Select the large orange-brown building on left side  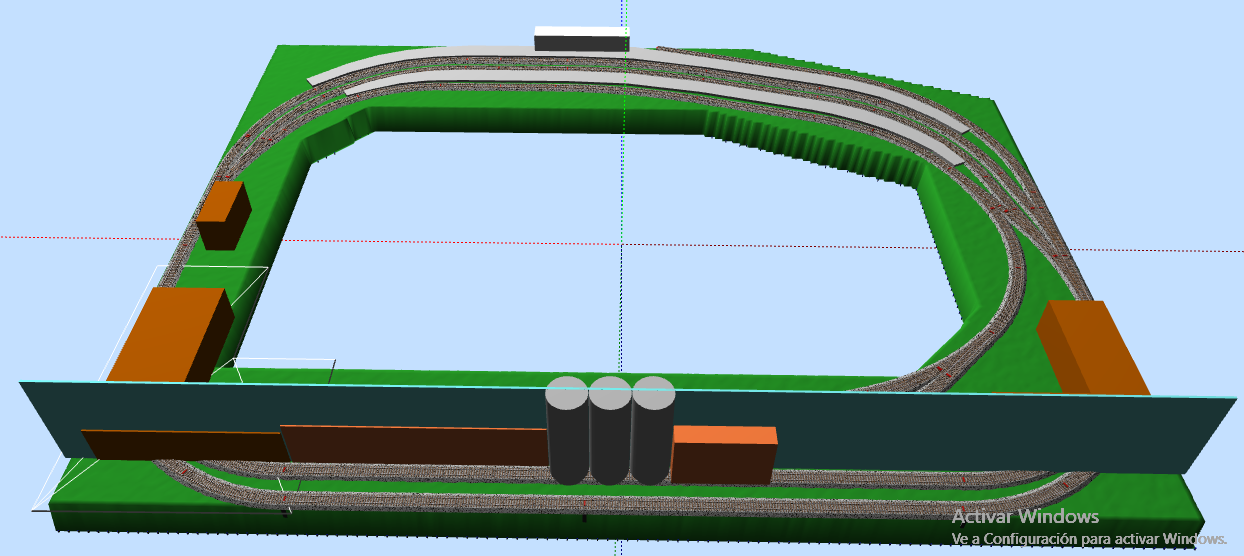point(170,334)
